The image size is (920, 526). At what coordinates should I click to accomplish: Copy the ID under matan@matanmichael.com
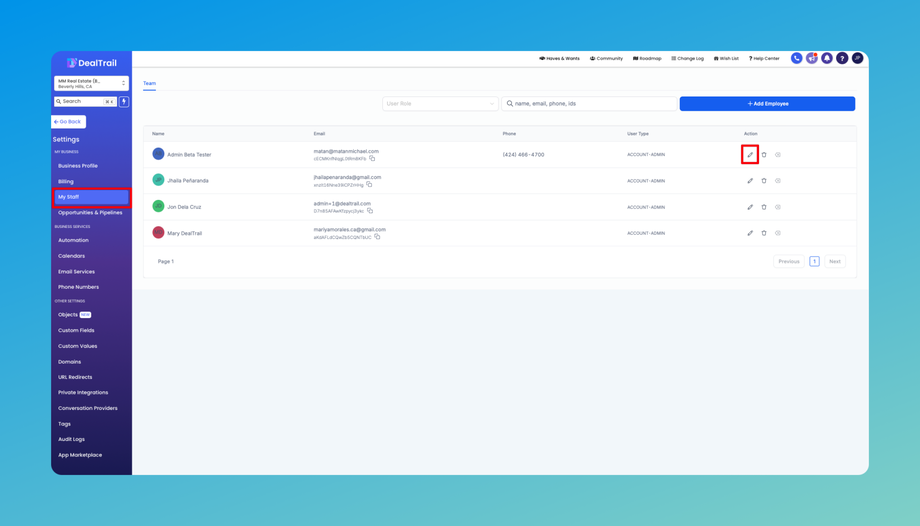click(x=372, y=159)
